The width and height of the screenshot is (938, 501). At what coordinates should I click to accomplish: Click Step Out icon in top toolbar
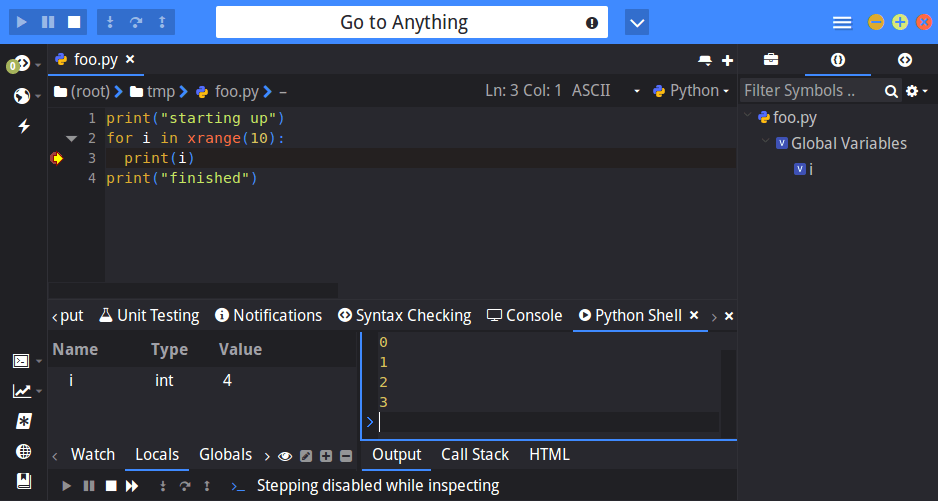click(x=162, y=22)
